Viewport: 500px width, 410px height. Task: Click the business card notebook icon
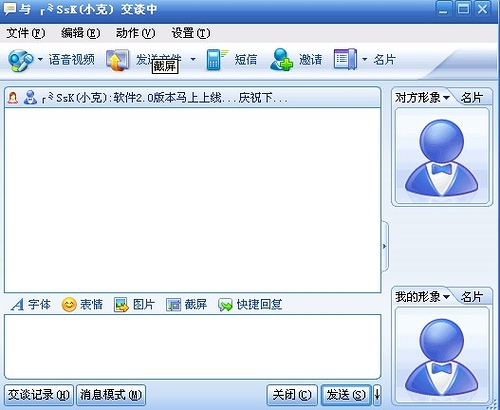coord(345,60)
